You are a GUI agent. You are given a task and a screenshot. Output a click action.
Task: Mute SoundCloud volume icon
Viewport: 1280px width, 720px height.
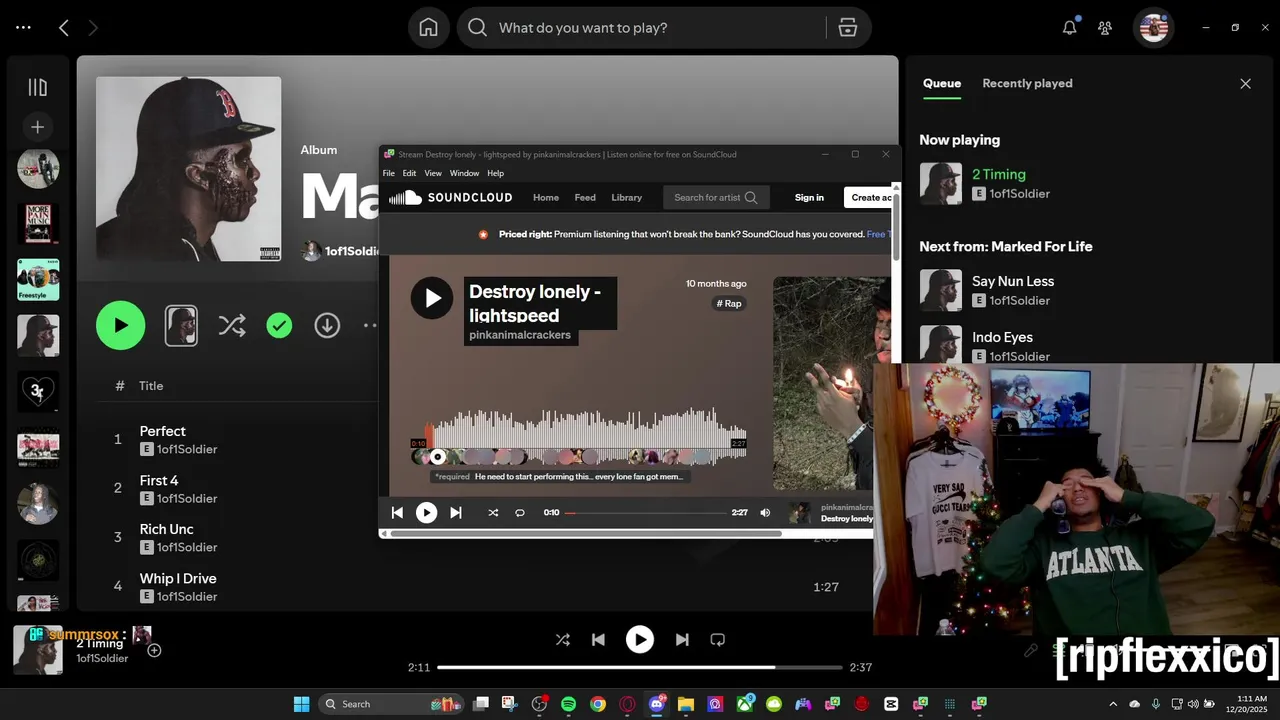click(x=765, y=513)
